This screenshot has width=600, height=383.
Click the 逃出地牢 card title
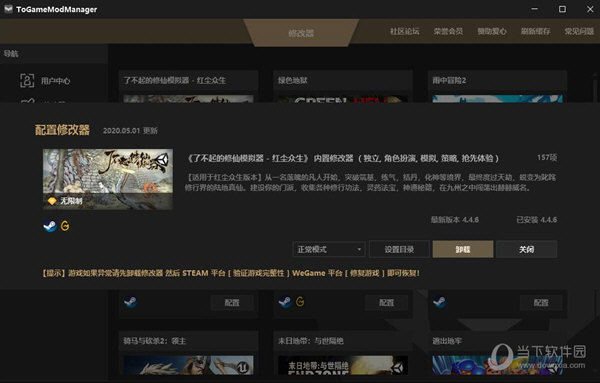(447, 341)
